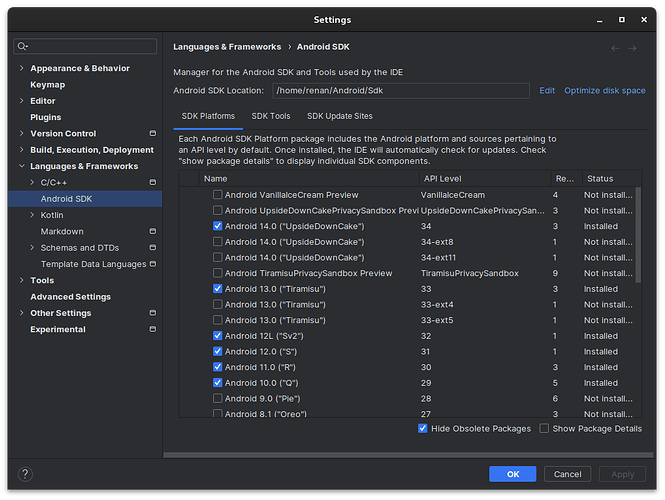This screenshot has height=500, width=665.
Task: Click project-level badge icon beside Experimental
Action: coord(153,329)
